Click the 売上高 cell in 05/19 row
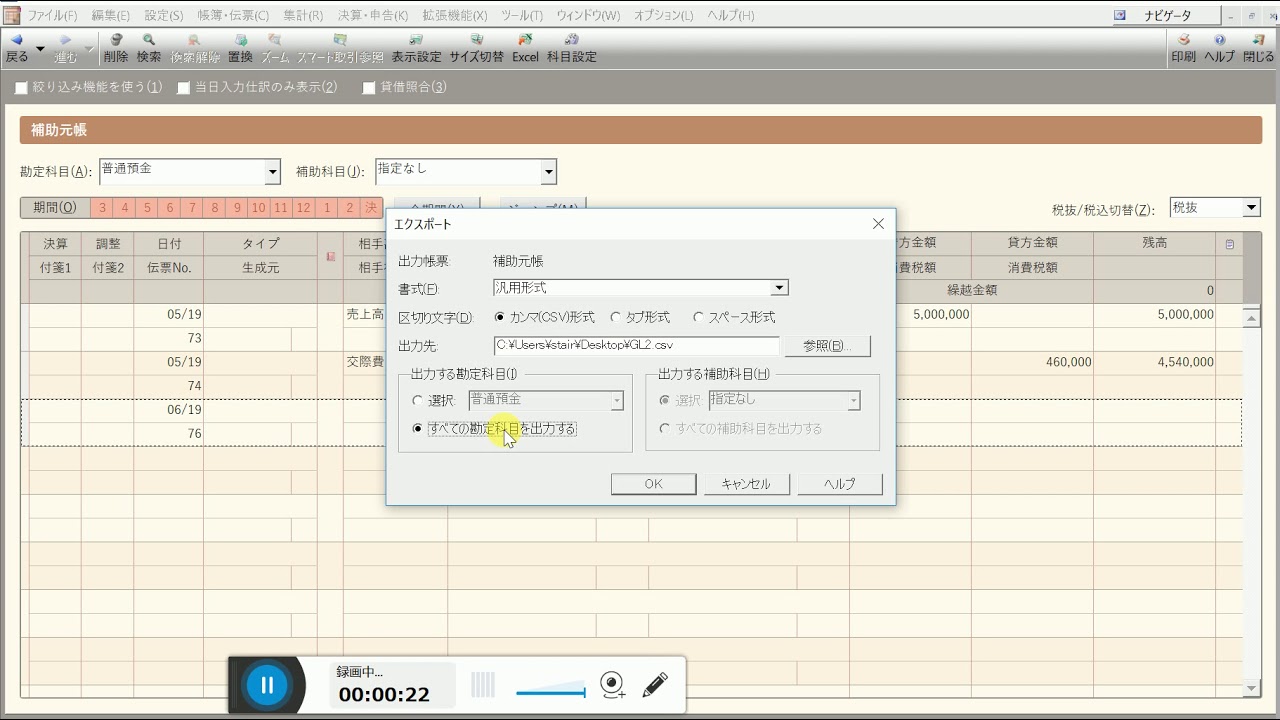 [x=365, y=314]
